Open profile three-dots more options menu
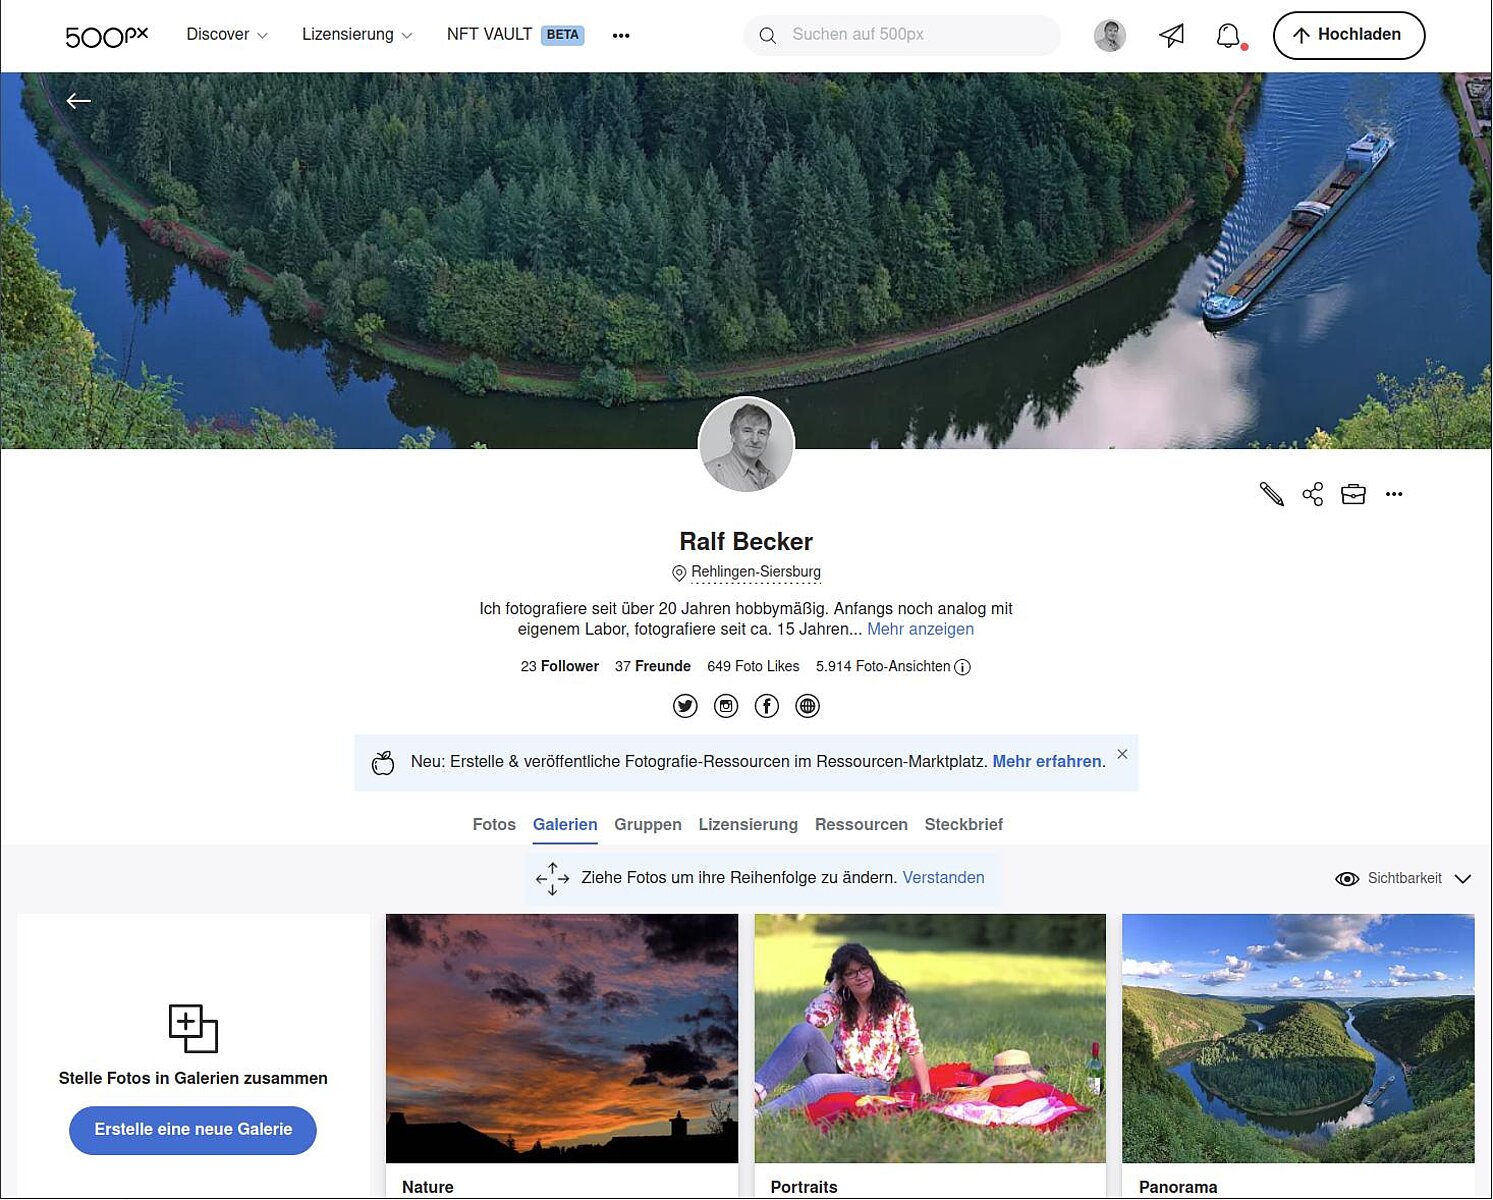1493x1200 pixels. 1394,494
